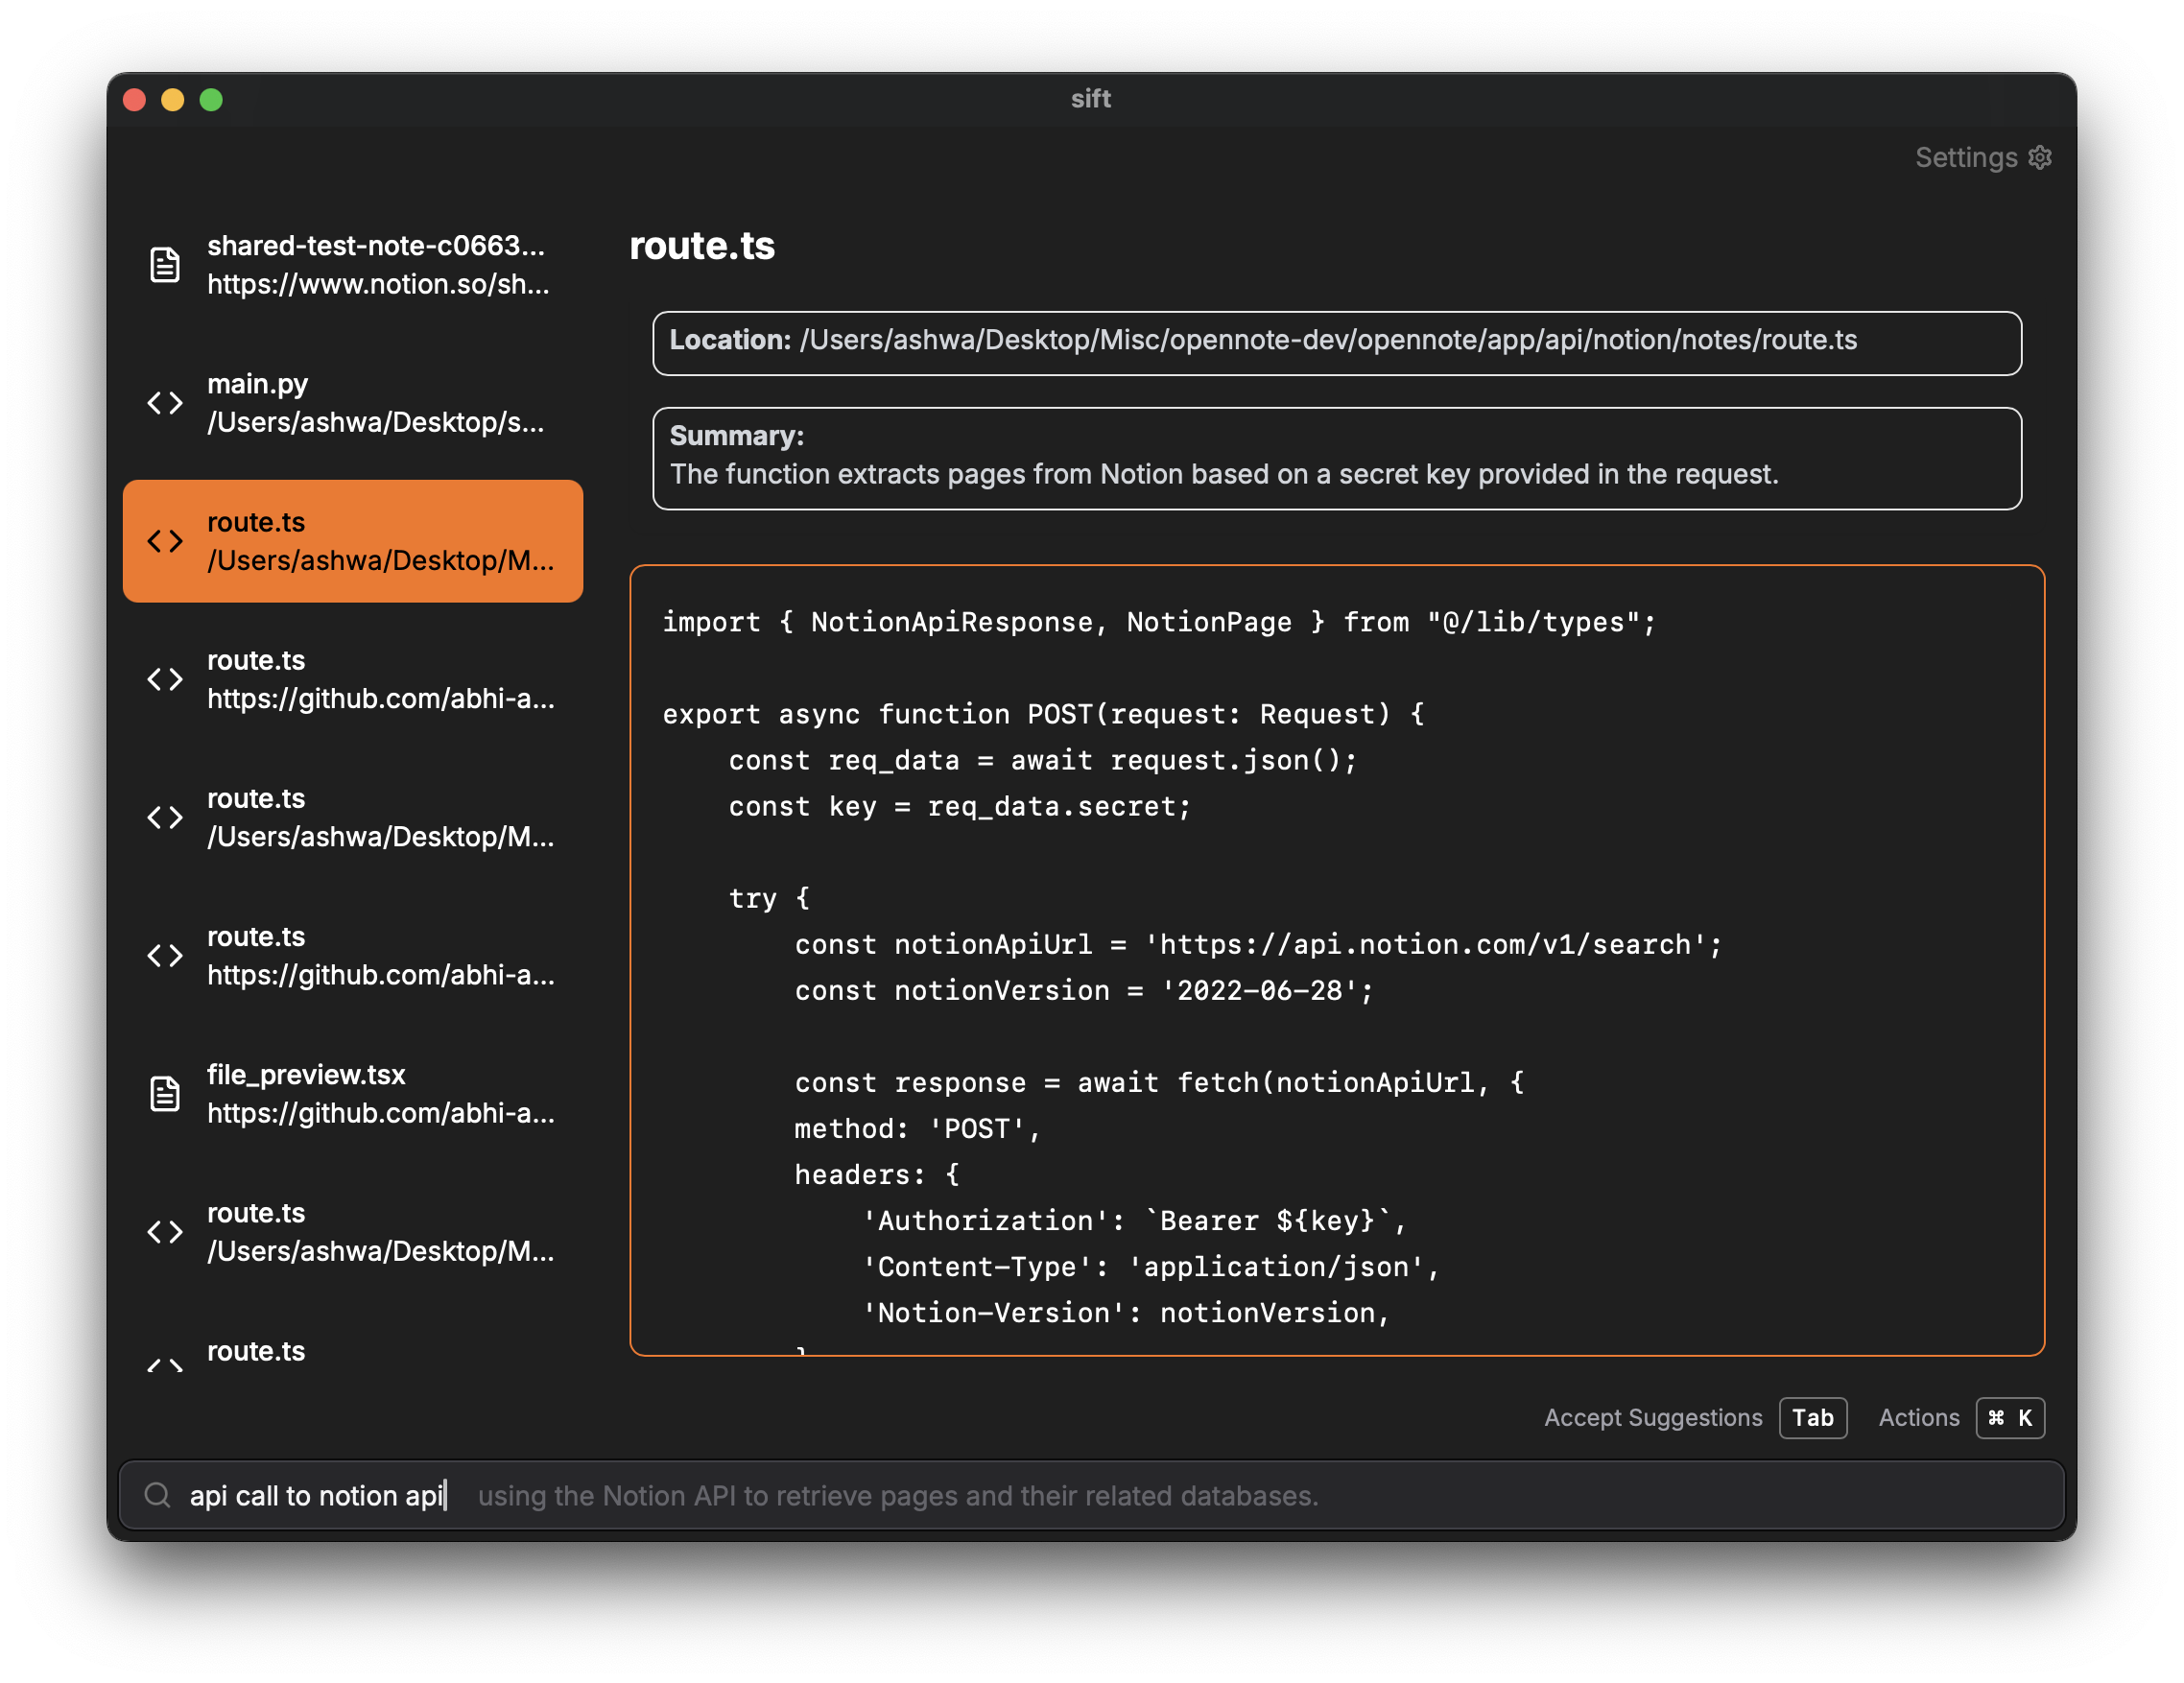Click document icon beside file_preview.tsx
2184x1683 pixels.
coord(165,1094)
